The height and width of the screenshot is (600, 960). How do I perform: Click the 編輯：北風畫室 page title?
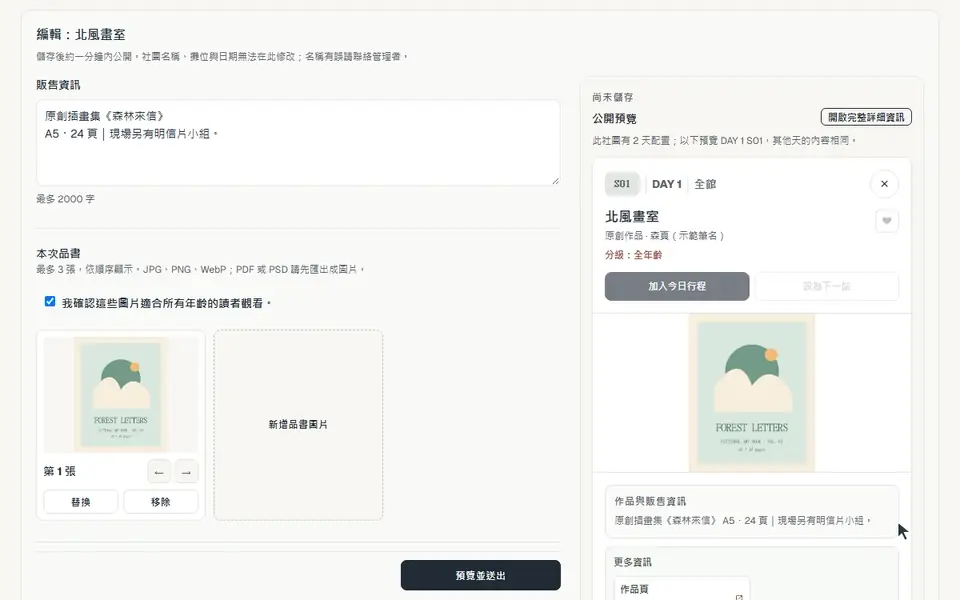(81, 35)
